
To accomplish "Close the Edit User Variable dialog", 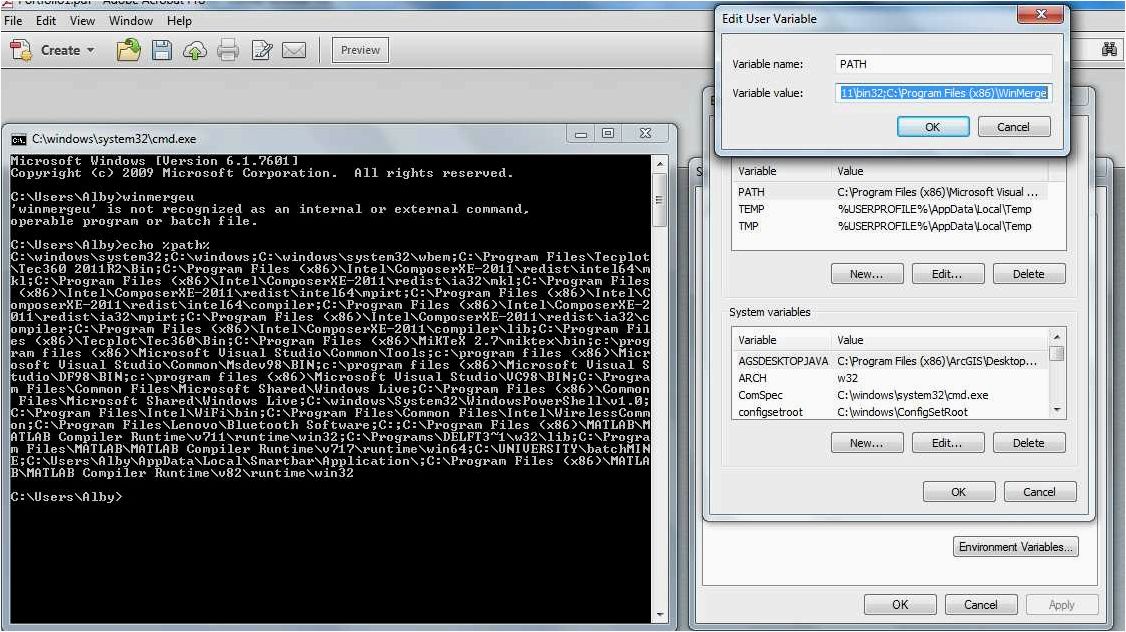I will 1041,14.
